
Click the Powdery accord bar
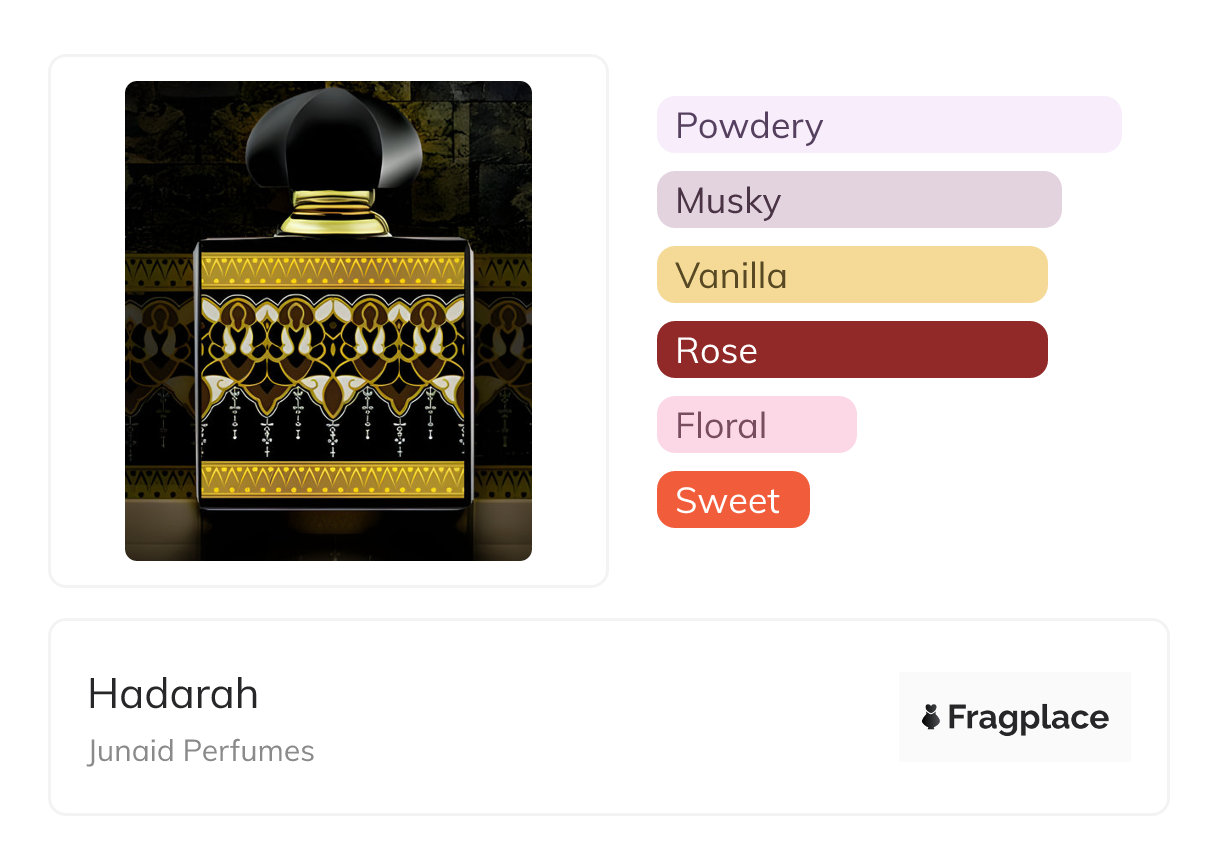(x=888, y=125)
